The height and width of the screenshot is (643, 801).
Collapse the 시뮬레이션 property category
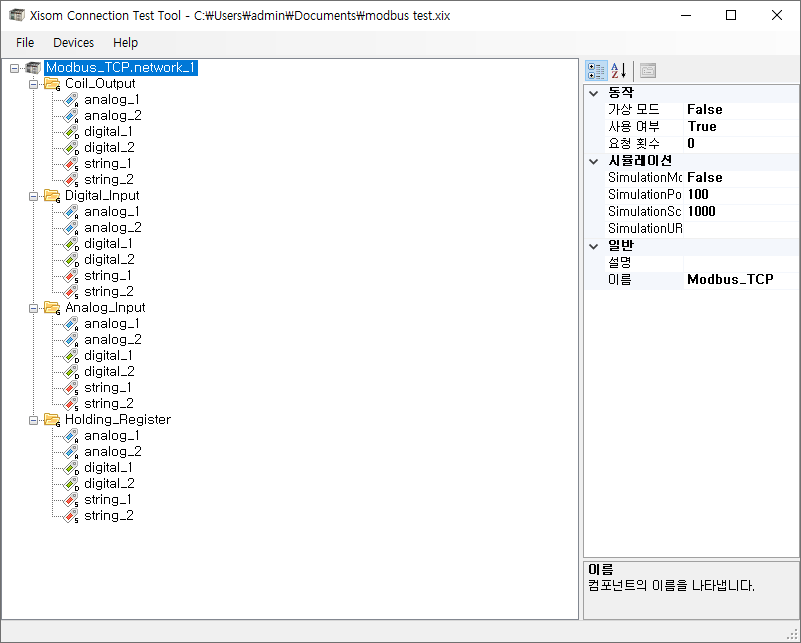point(594,161)
